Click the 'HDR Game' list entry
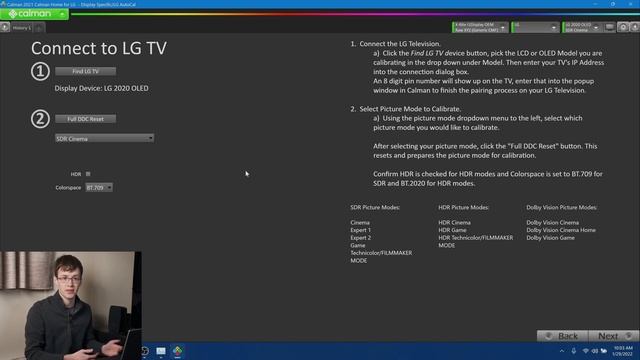The width and height of the screenshot is (640, 360). tap(452, 230)
